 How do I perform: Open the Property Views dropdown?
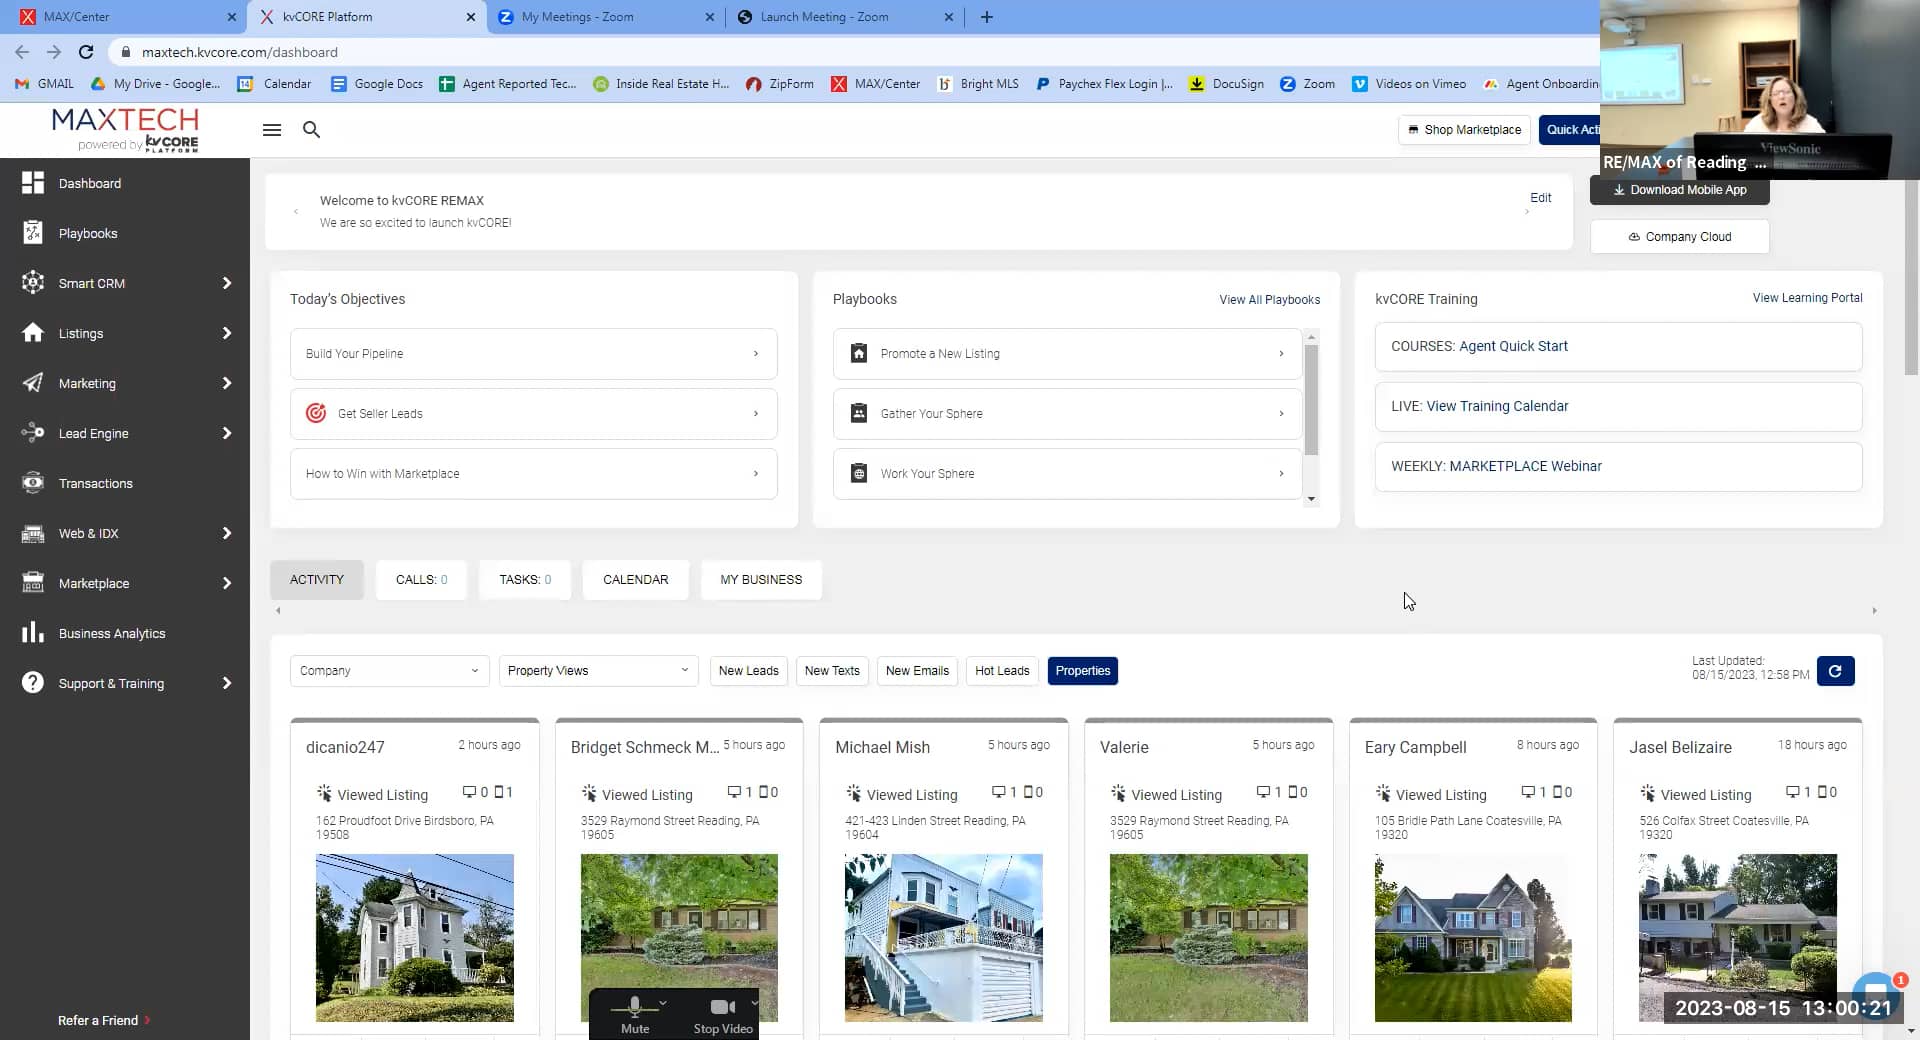(x=597, y=671)
